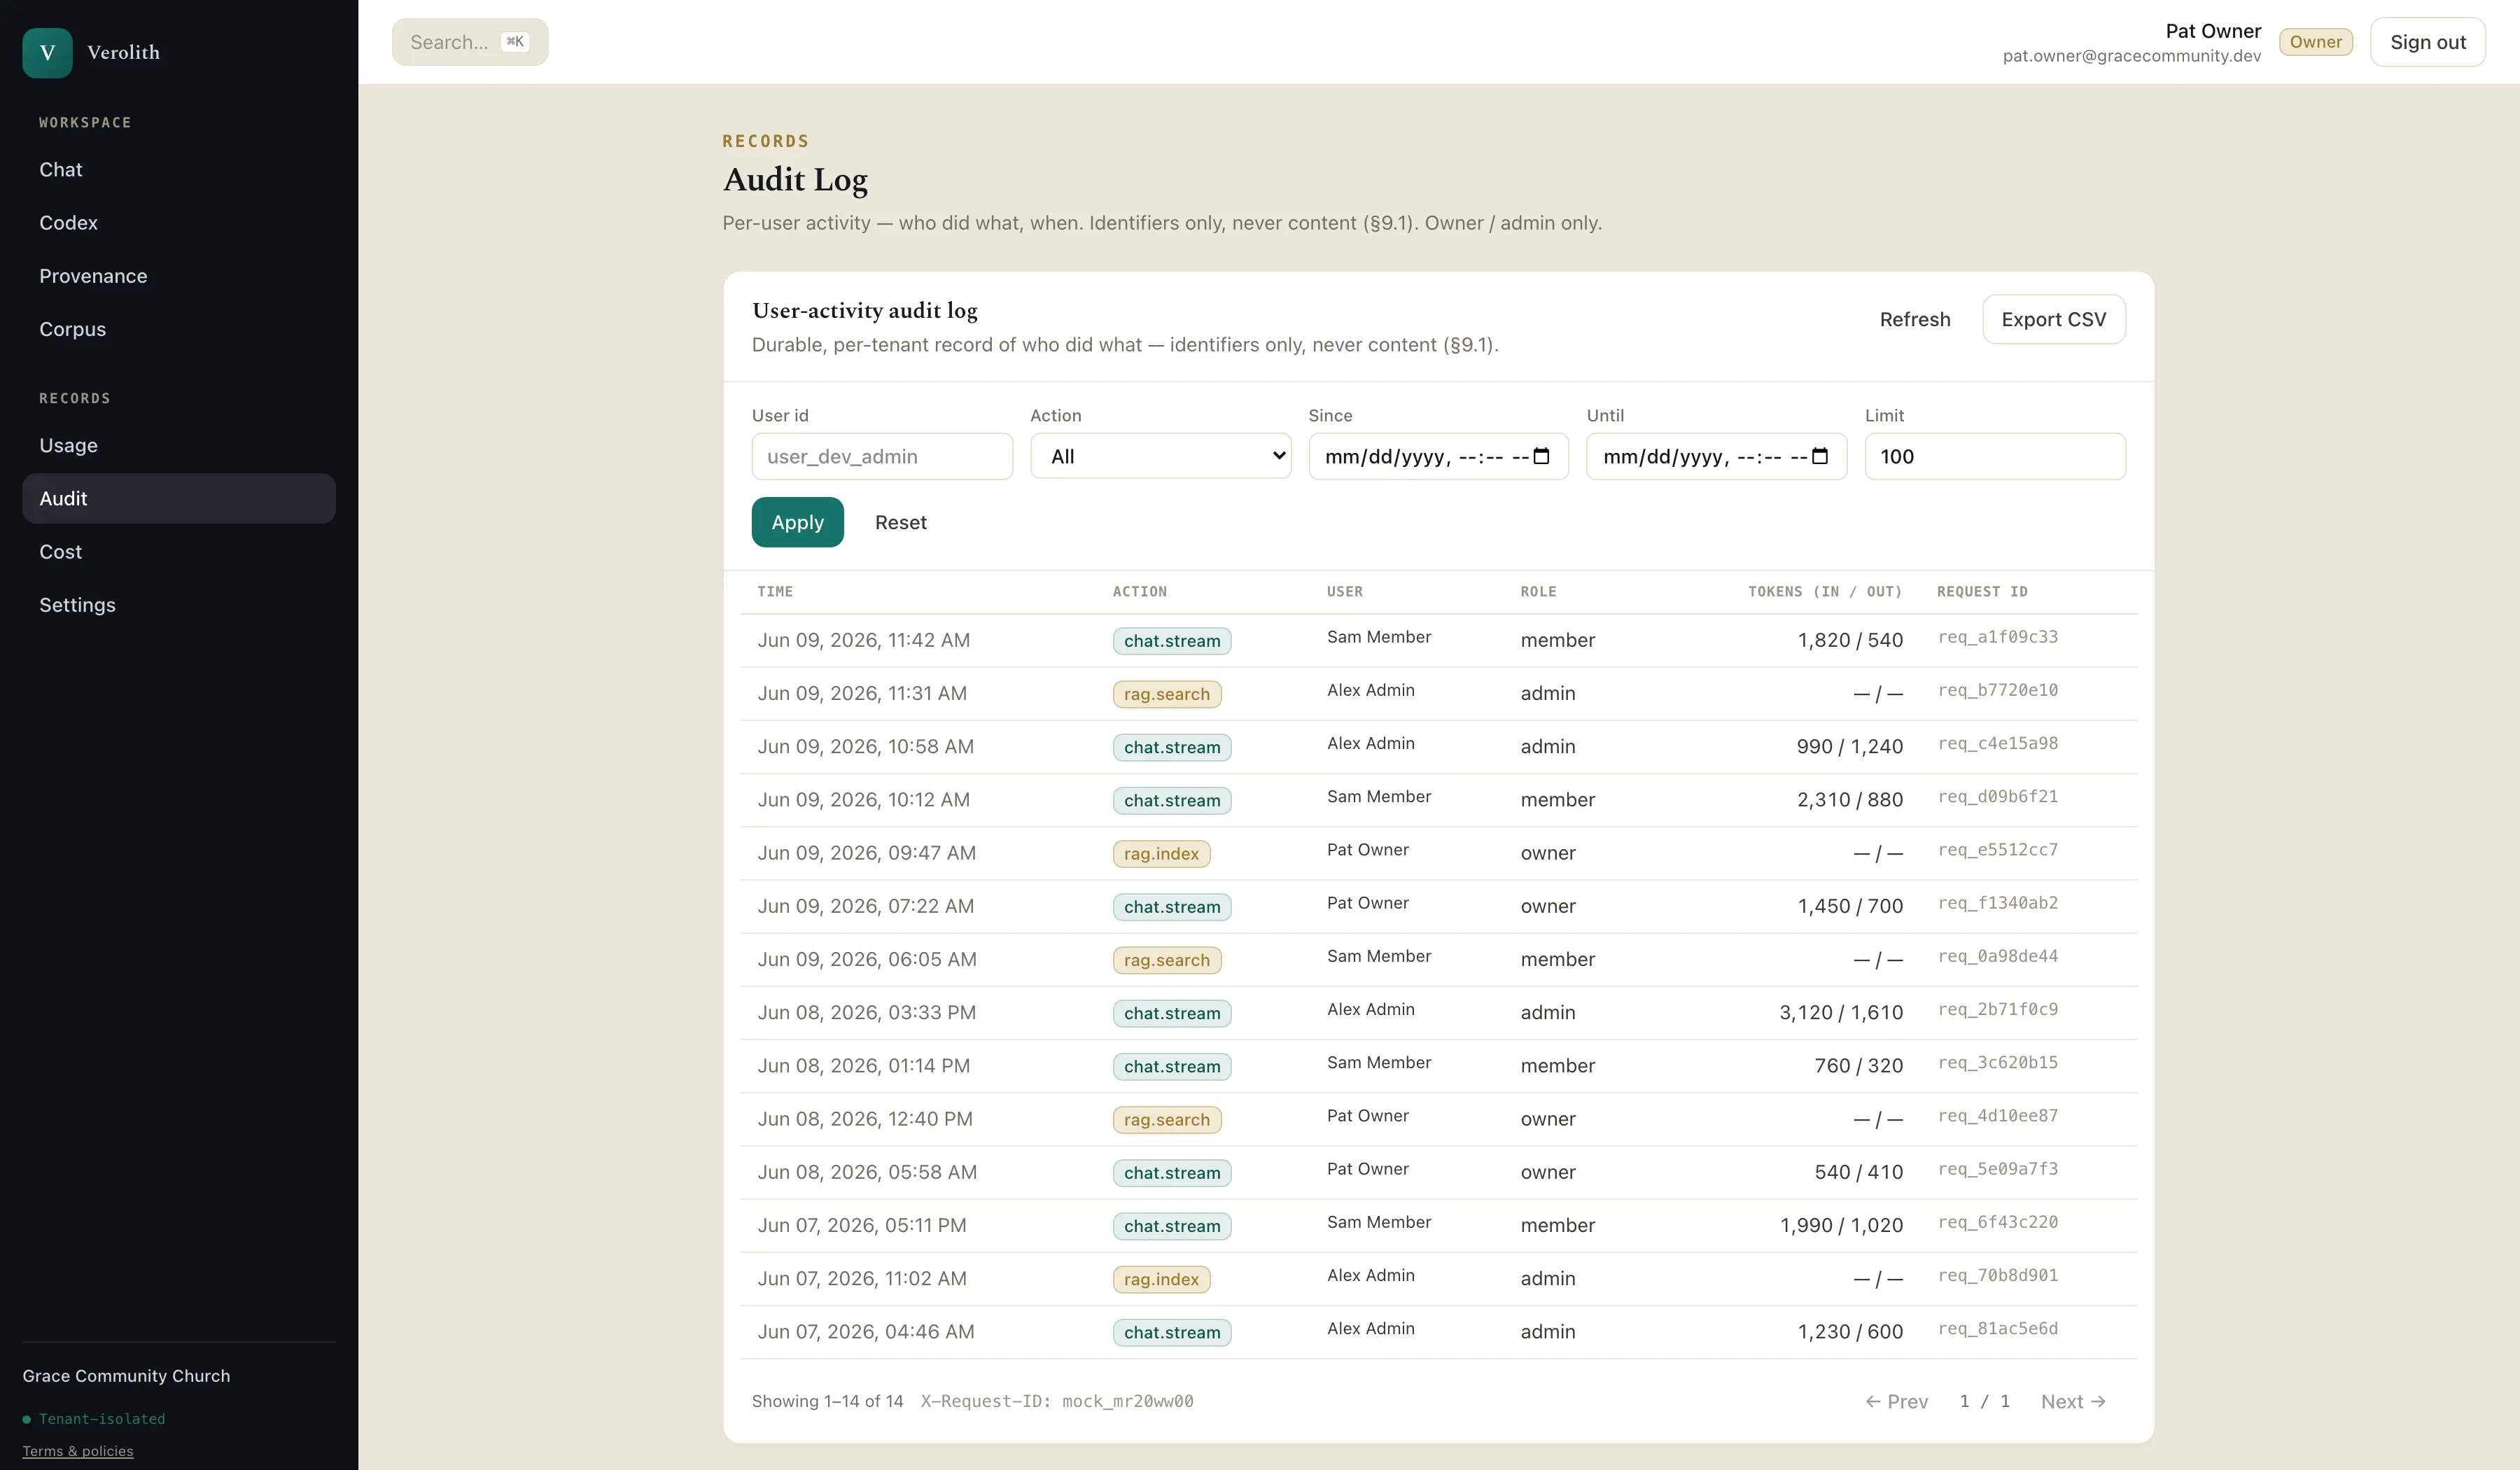Go to the Next page
2520x1470 pixels.
[x=2072, y=1401]
